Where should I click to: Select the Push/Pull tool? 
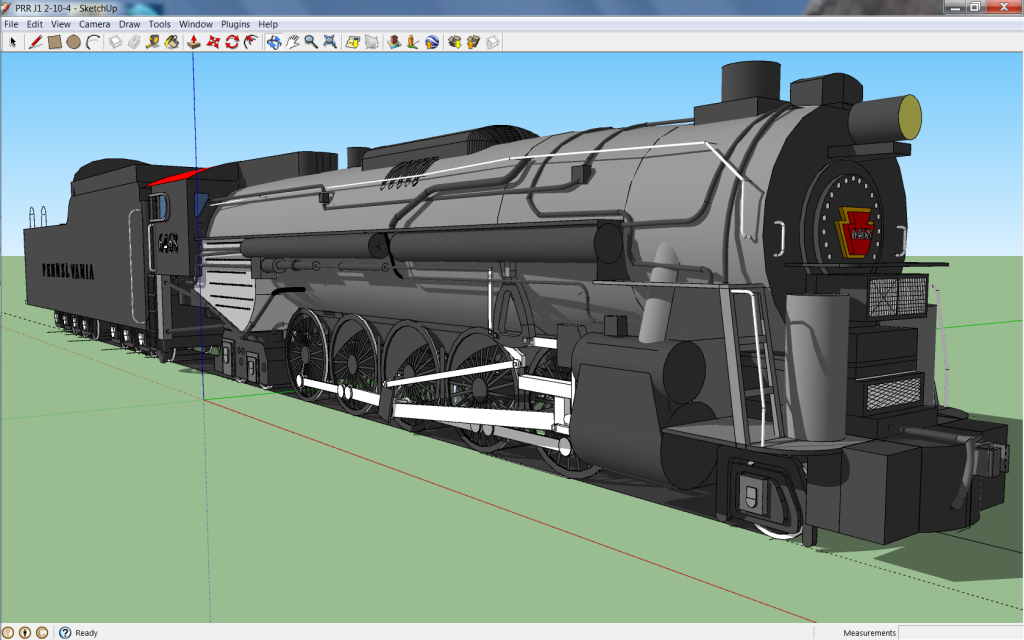[x=194, y=42]
